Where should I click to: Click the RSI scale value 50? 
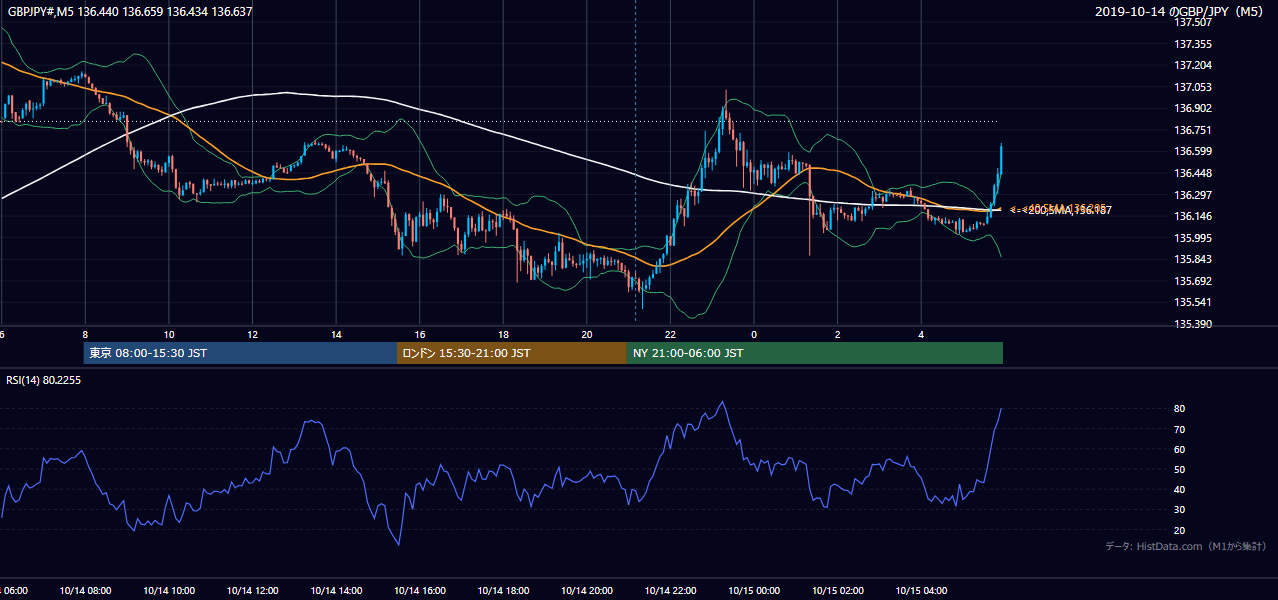1180,469
